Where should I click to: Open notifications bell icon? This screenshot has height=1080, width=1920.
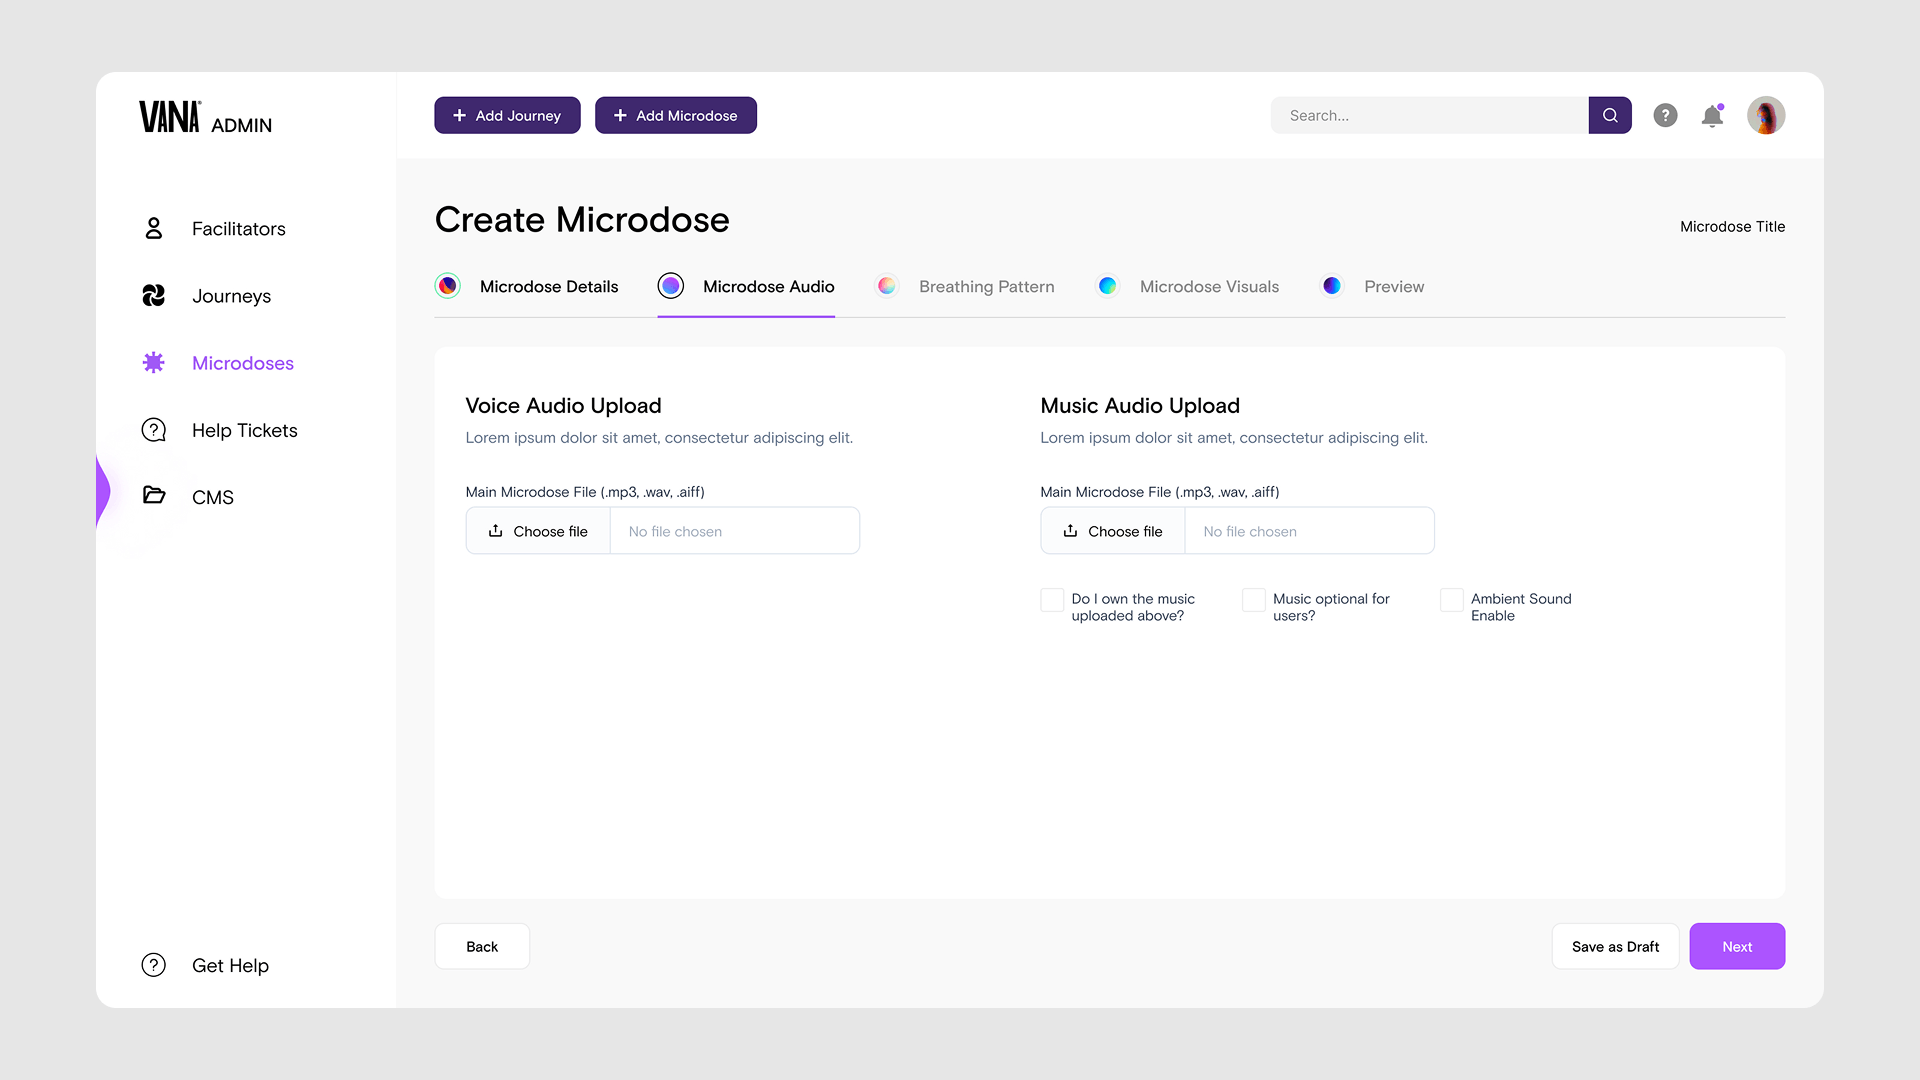(x=1712, y=116)
